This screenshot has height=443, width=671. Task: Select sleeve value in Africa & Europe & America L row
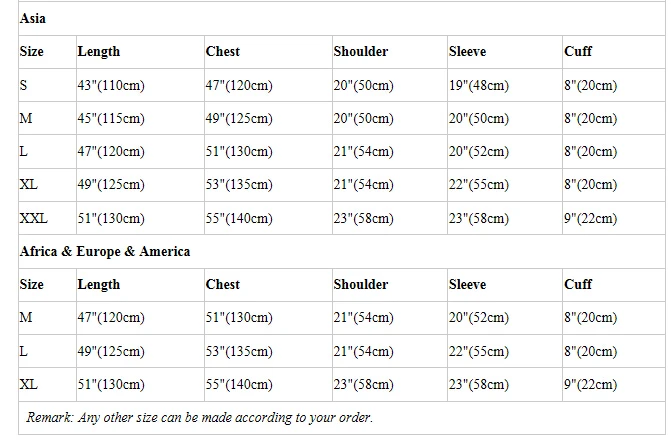(479, 351)
